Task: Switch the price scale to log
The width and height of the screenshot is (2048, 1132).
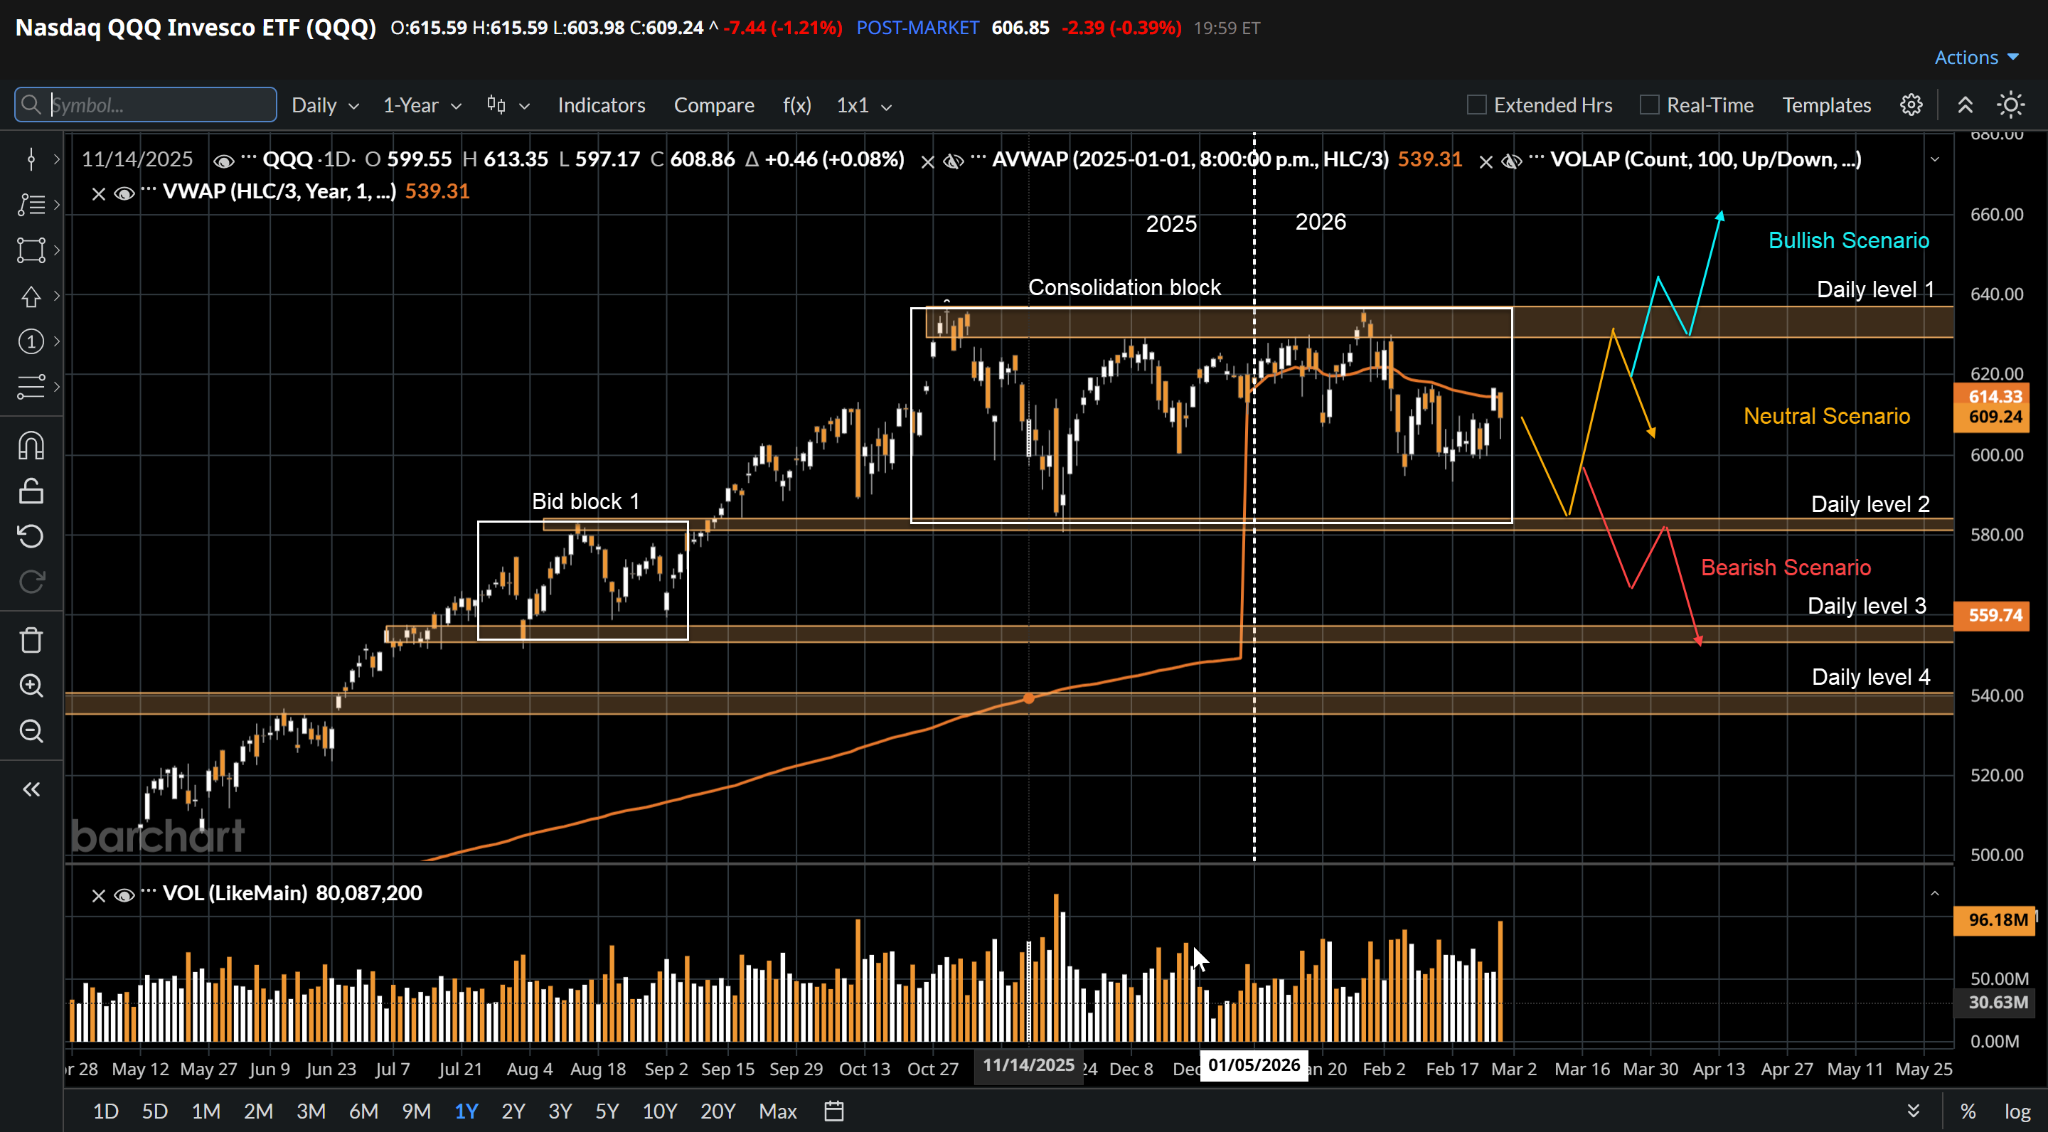Action: pyautogui.click(x=2017, y=1111)
